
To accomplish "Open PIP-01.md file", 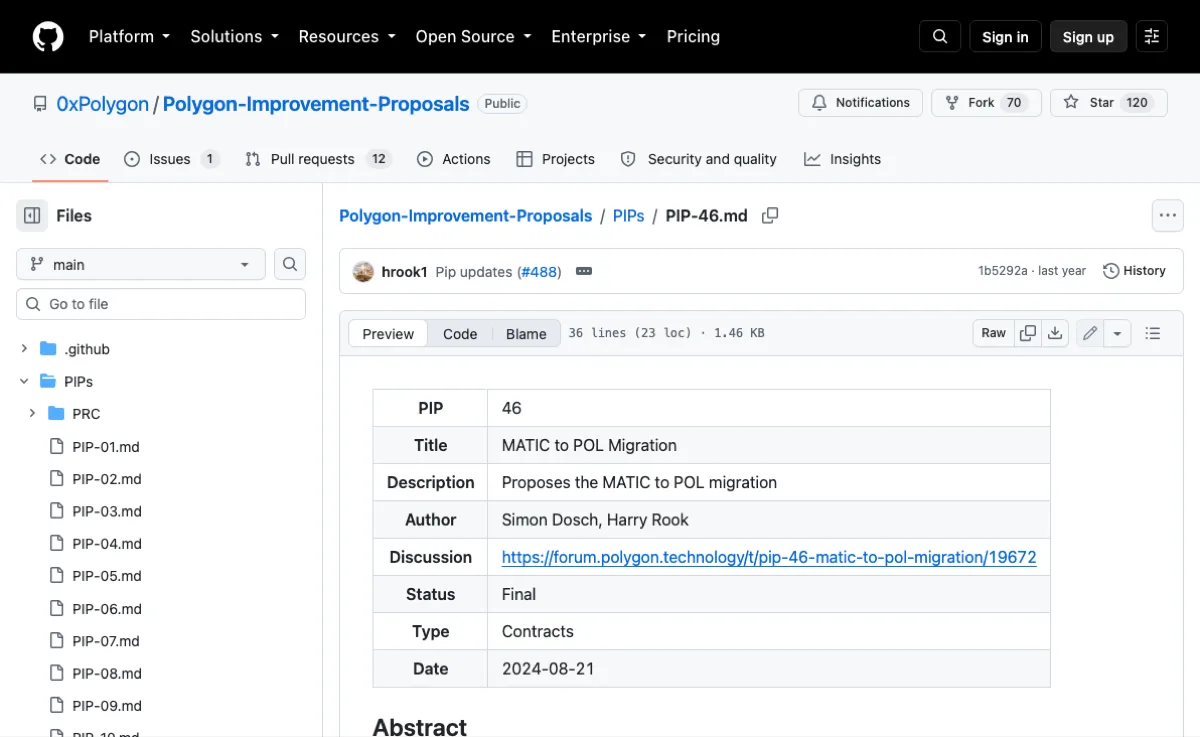I will point(106,446).
